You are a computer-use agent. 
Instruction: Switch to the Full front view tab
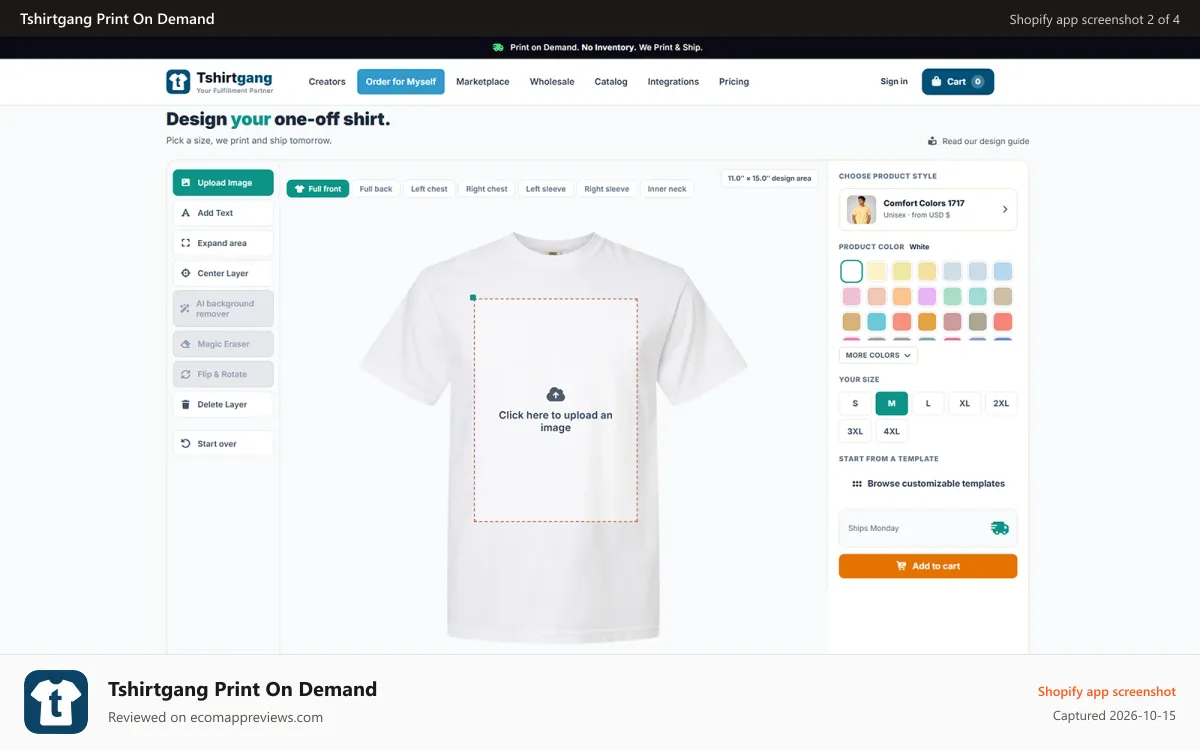318,189
